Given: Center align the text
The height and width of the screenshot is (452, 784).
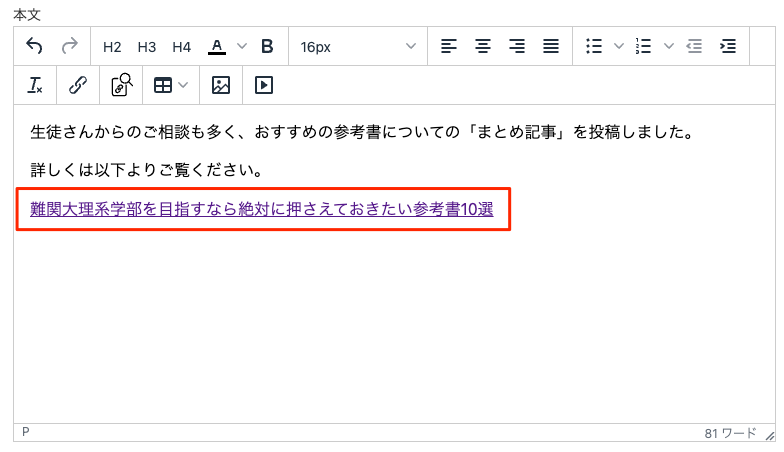Looking at the screenshot, I should pos(482,46).
